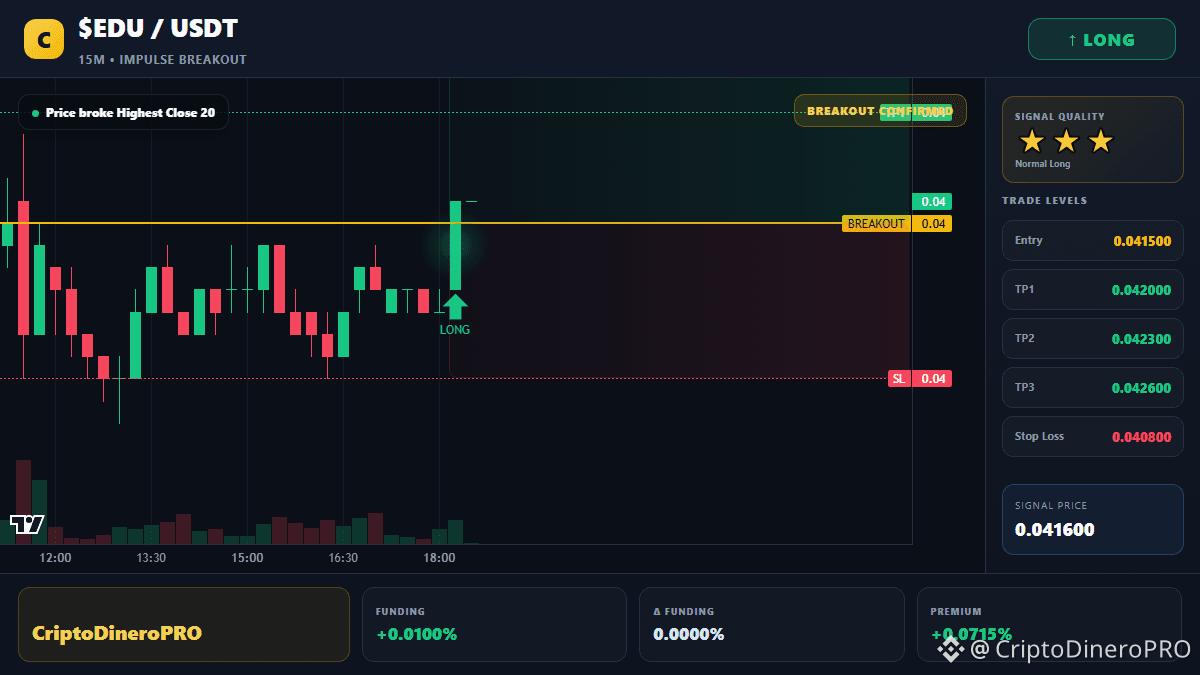Click the Signal Price 0.041600 card
Viewport: 1200px width, 675px height.
click(1093, 519)
